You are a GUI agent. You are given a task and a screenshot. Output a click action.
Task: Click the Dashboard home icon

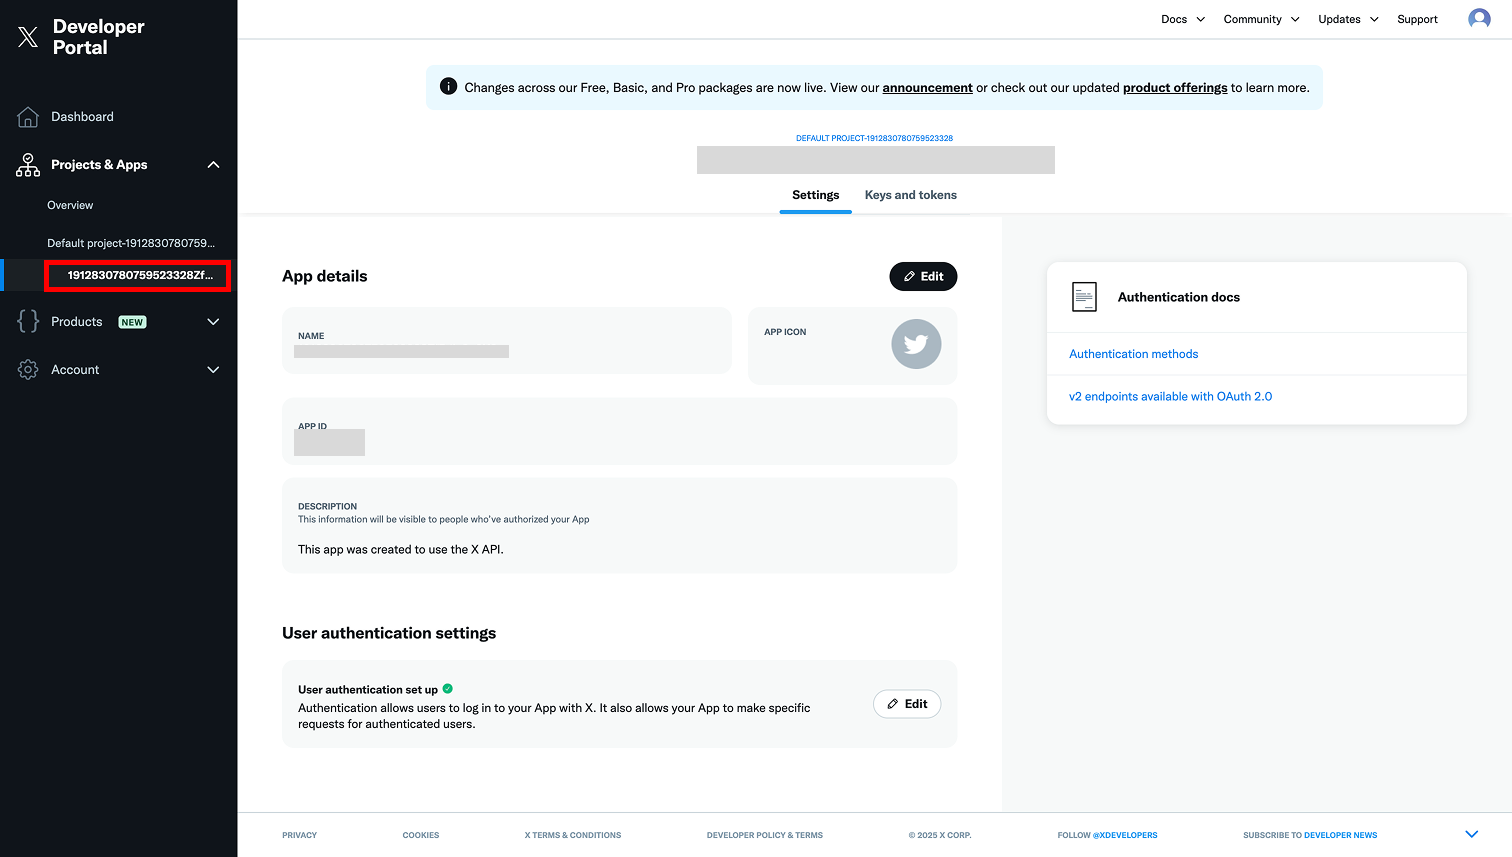tap(28, 117)
